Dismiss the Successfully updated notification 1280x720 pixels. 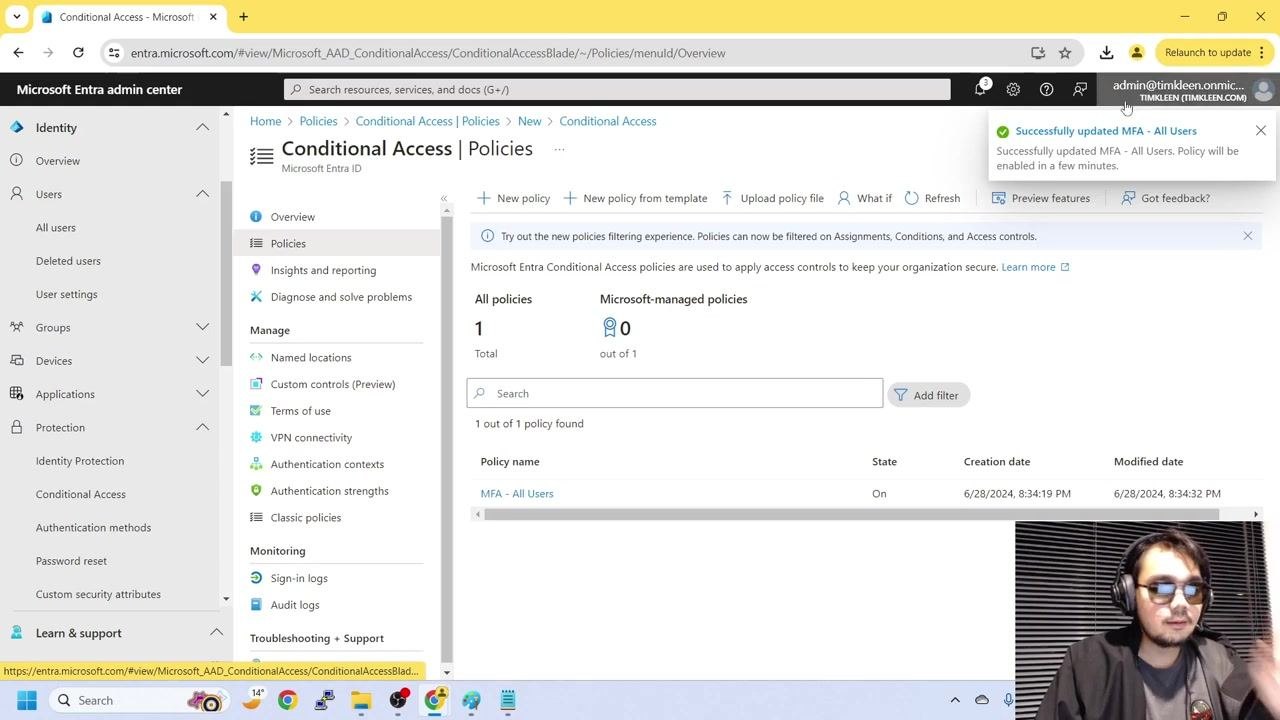[1261, 131]
